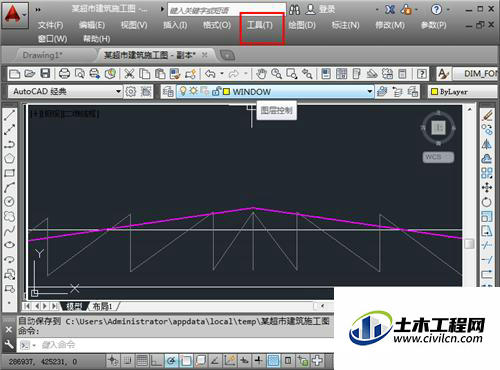Select the Erase modify tool

pos(487,115)
